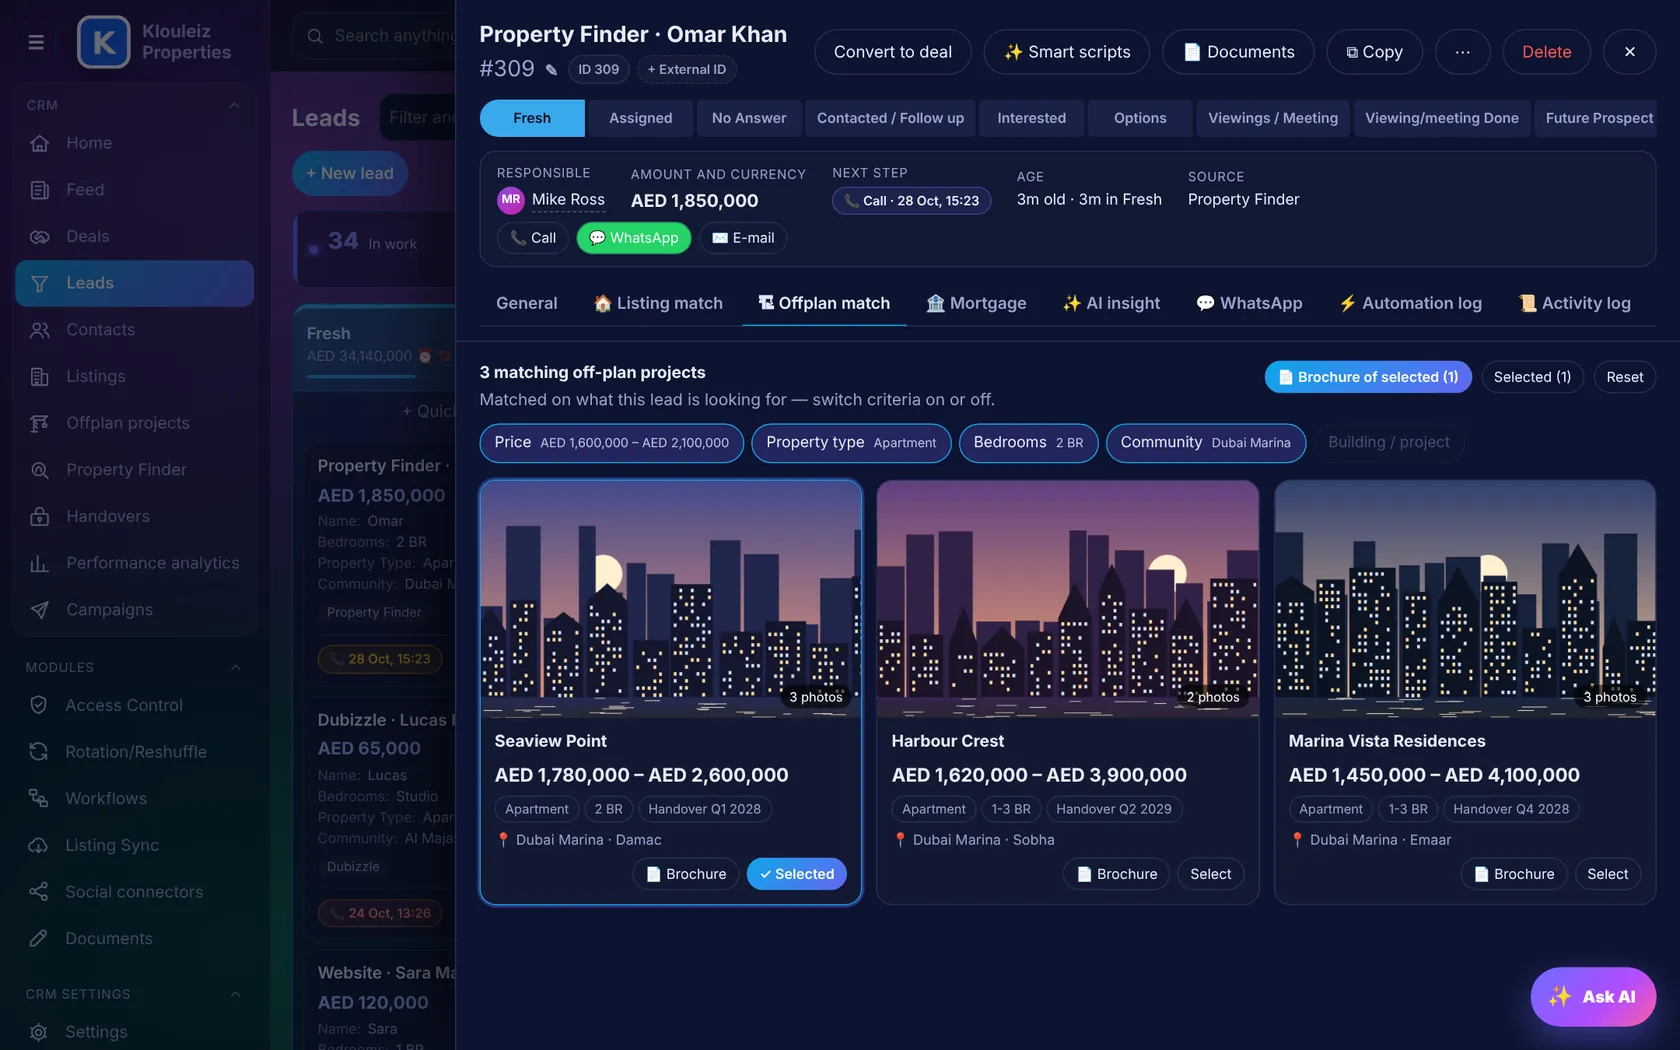Open Handovers in sidebar
Image resolution: width=1680 pixels, height=1050 pixels.
[x=134, y=517]
